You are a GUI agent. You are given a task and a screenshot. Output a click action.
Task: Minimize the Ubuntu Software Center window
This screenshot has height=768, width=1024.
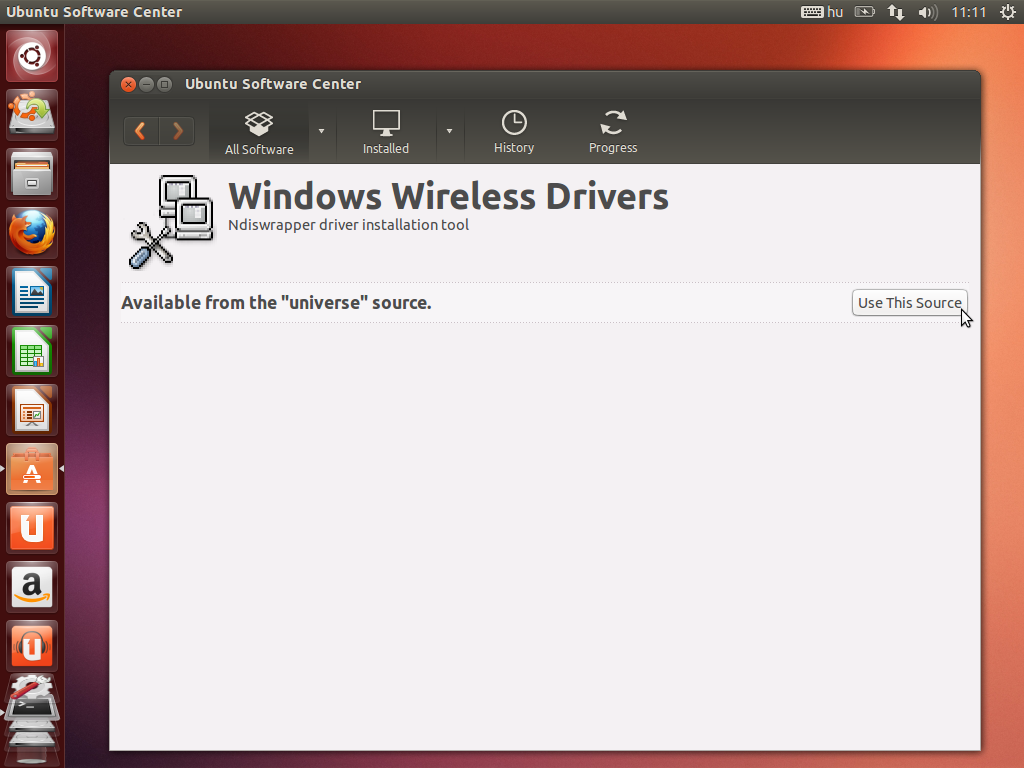147,84
